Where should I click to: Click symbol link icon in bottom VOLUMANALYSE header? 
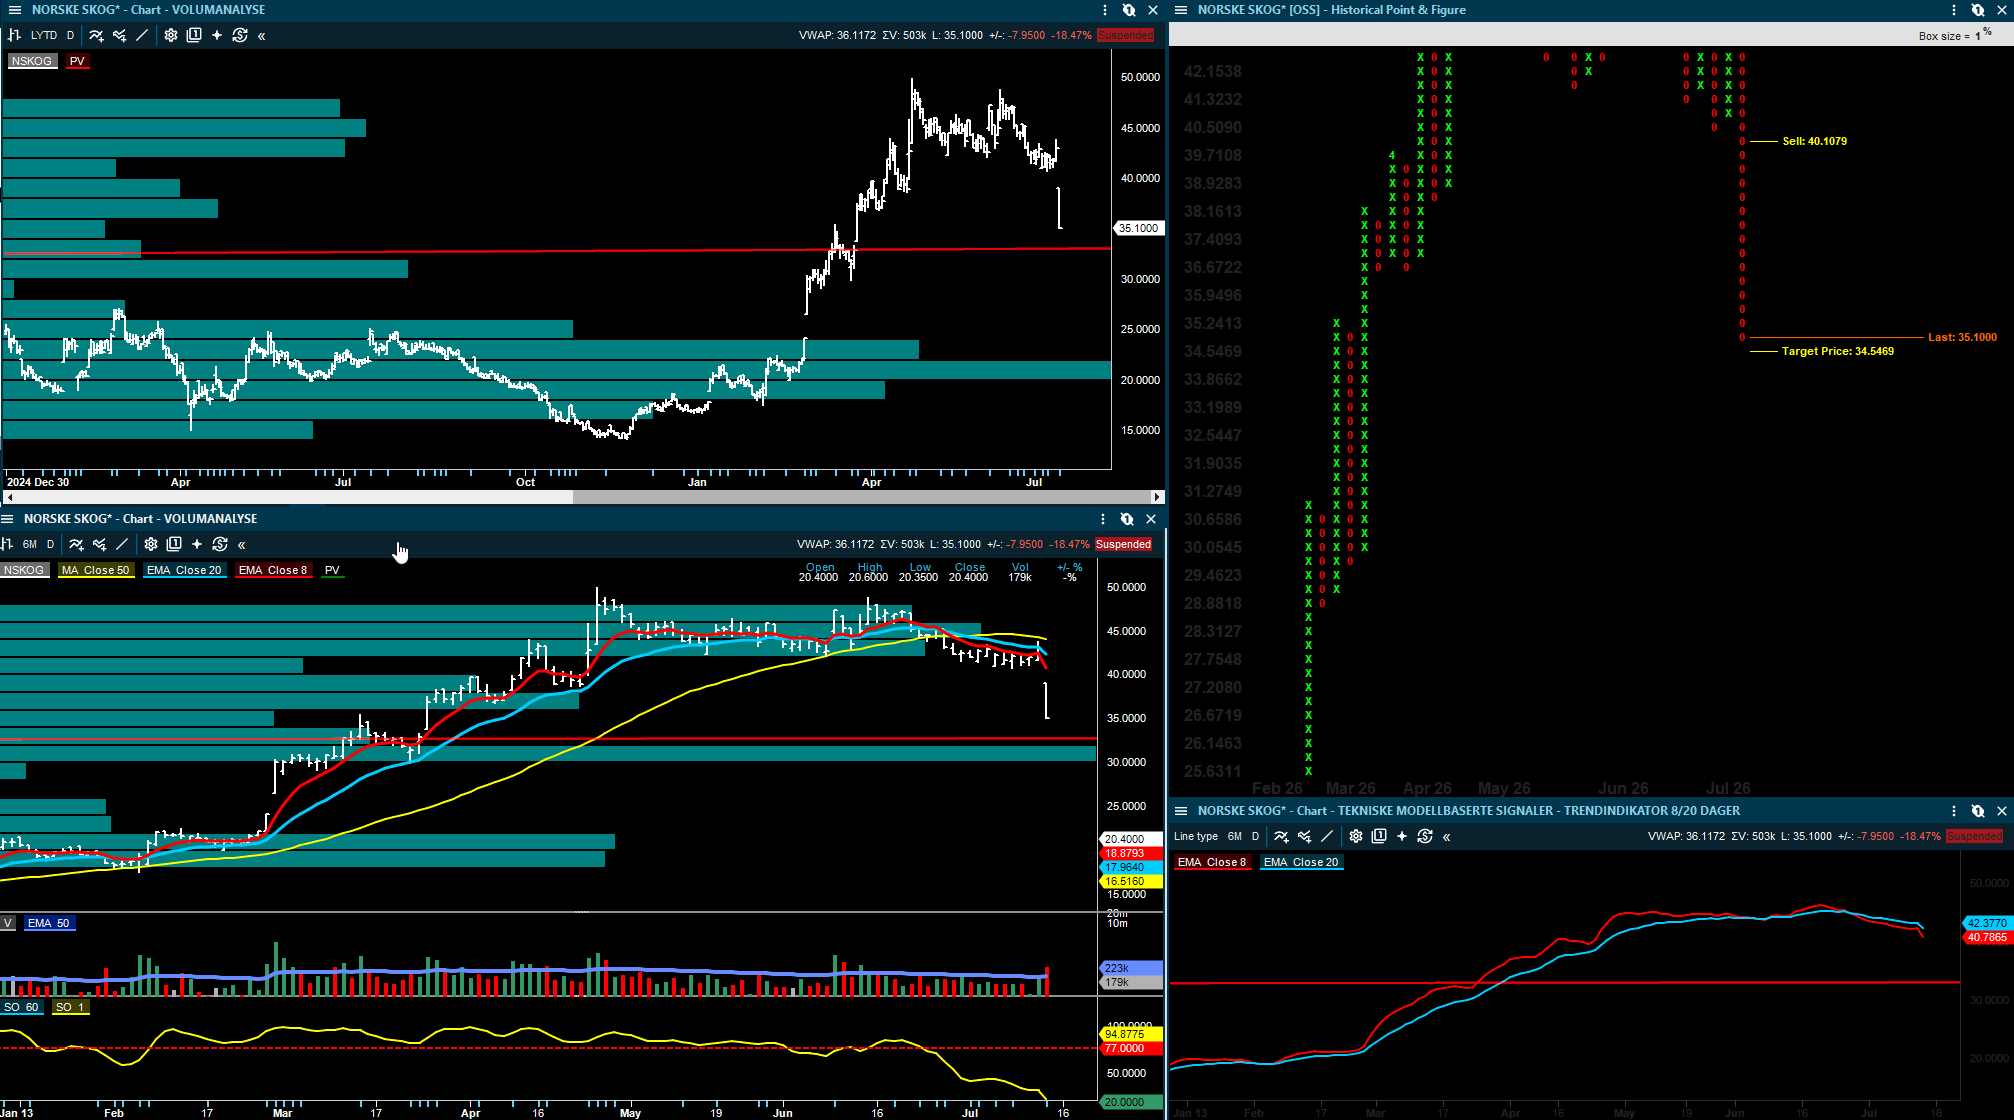[x=1127, y=519]
